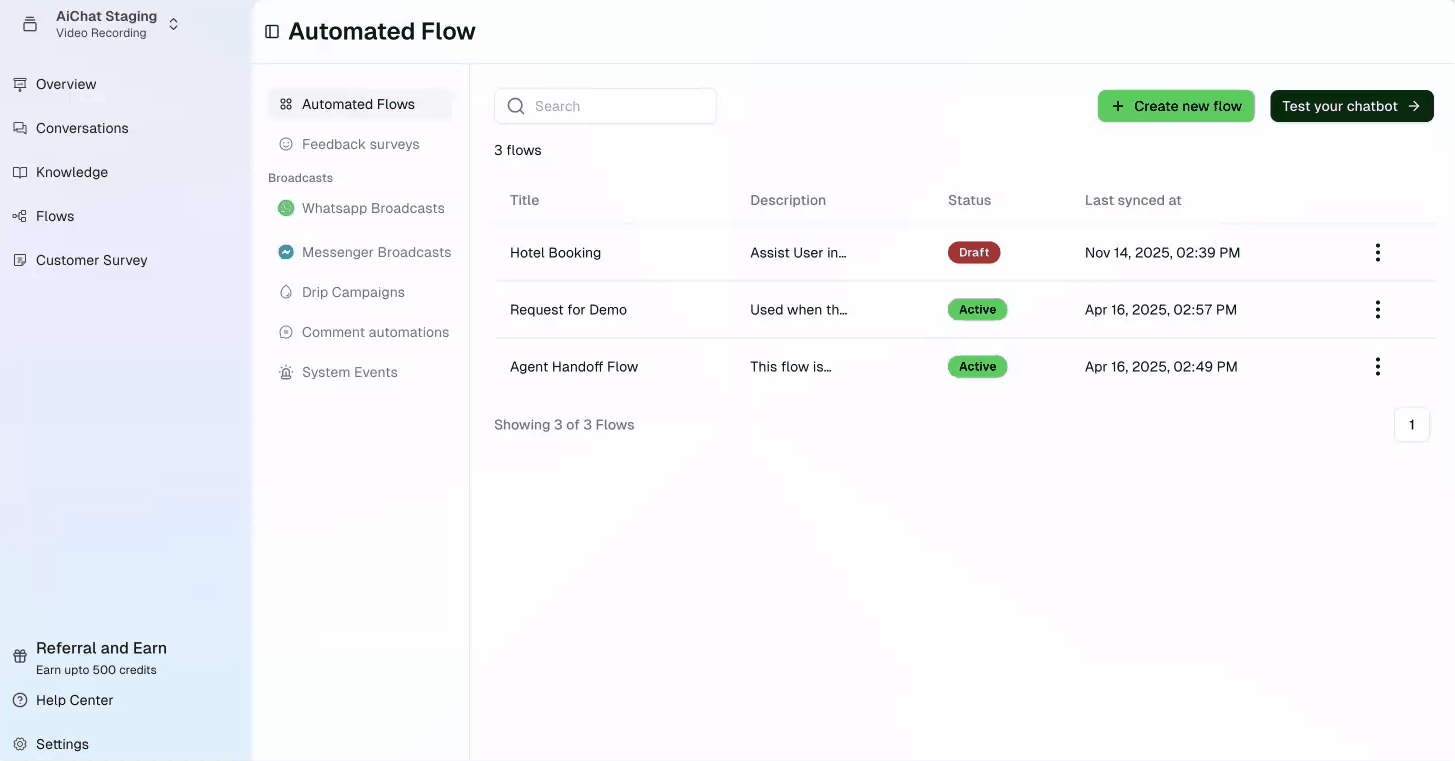Viewport: 1455px width, 761px height.
Task: Click the Last synced at column header
Action: coord(1133,200)
